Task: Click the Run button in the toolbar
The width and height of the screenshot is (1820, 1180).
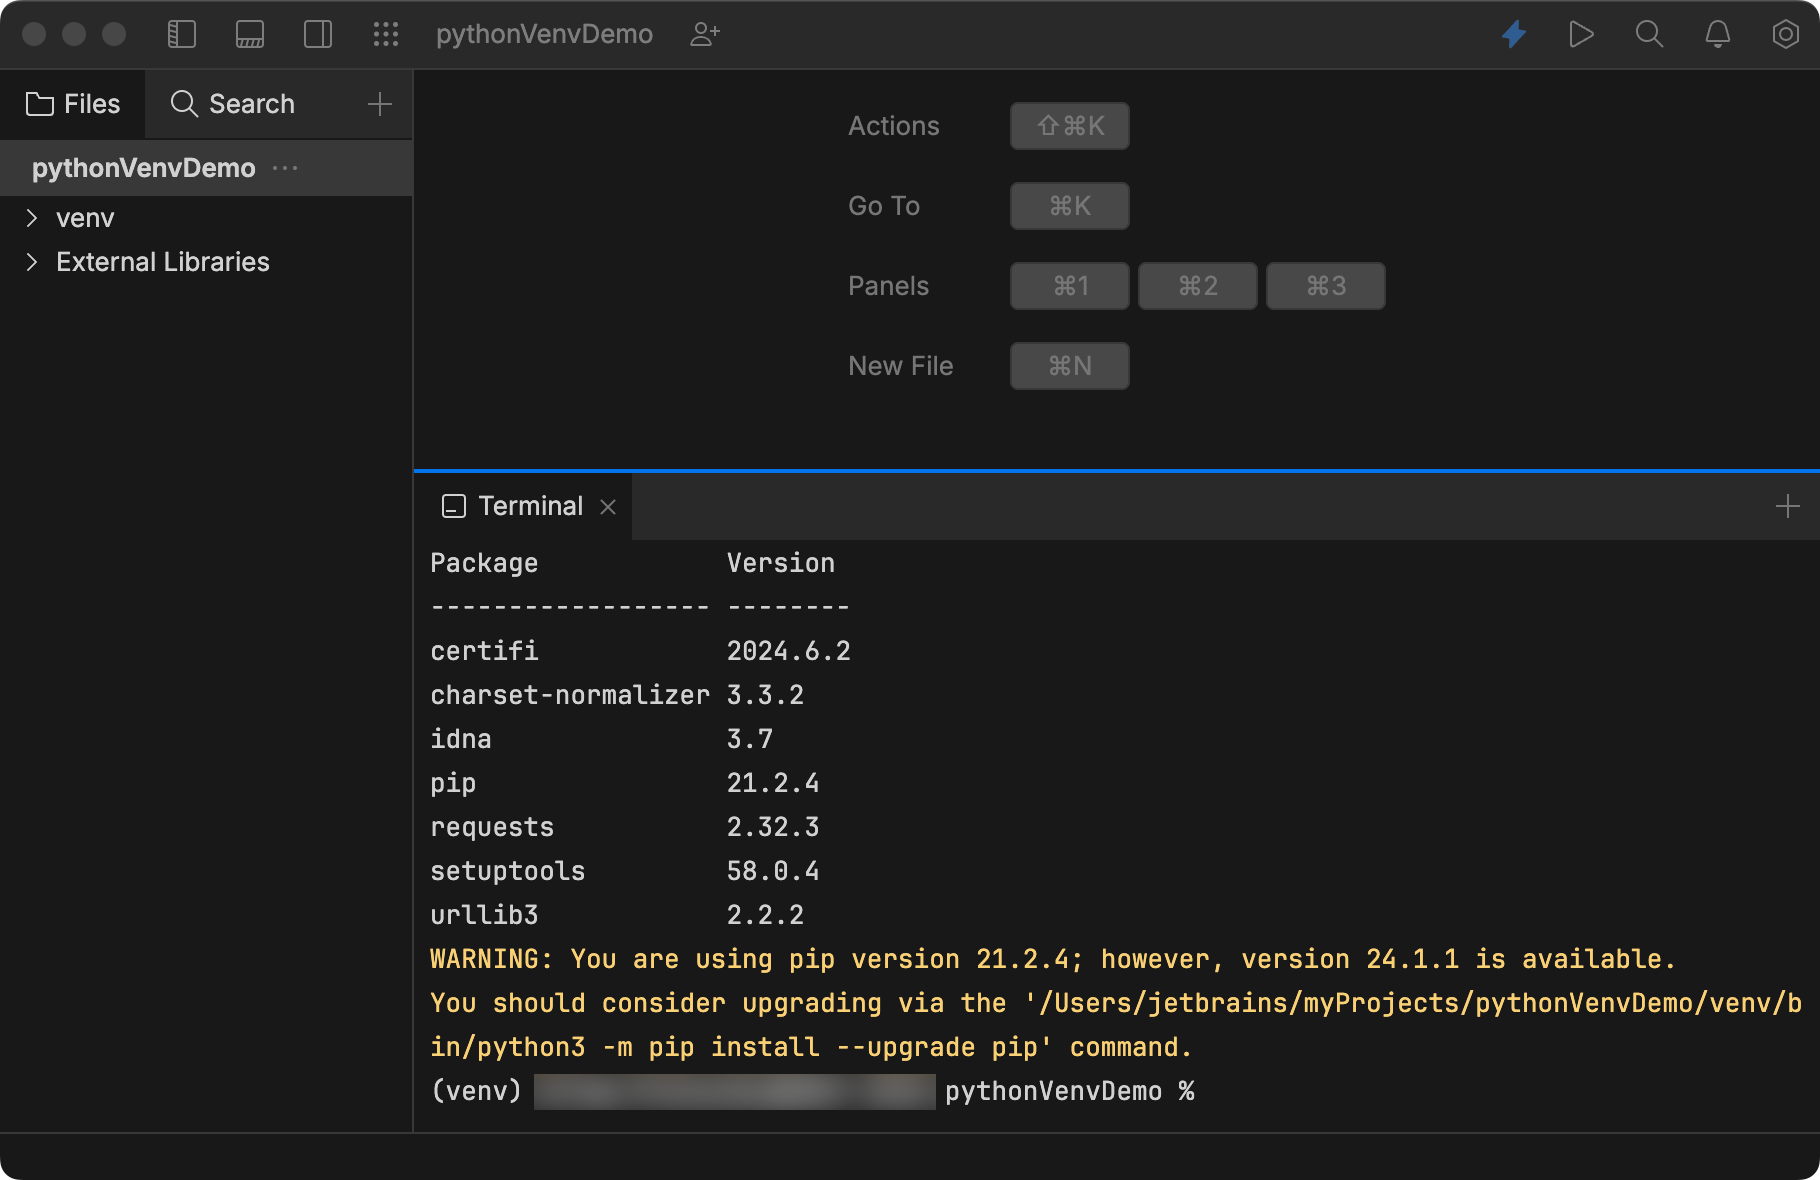Action: [x=1581, y=33]
